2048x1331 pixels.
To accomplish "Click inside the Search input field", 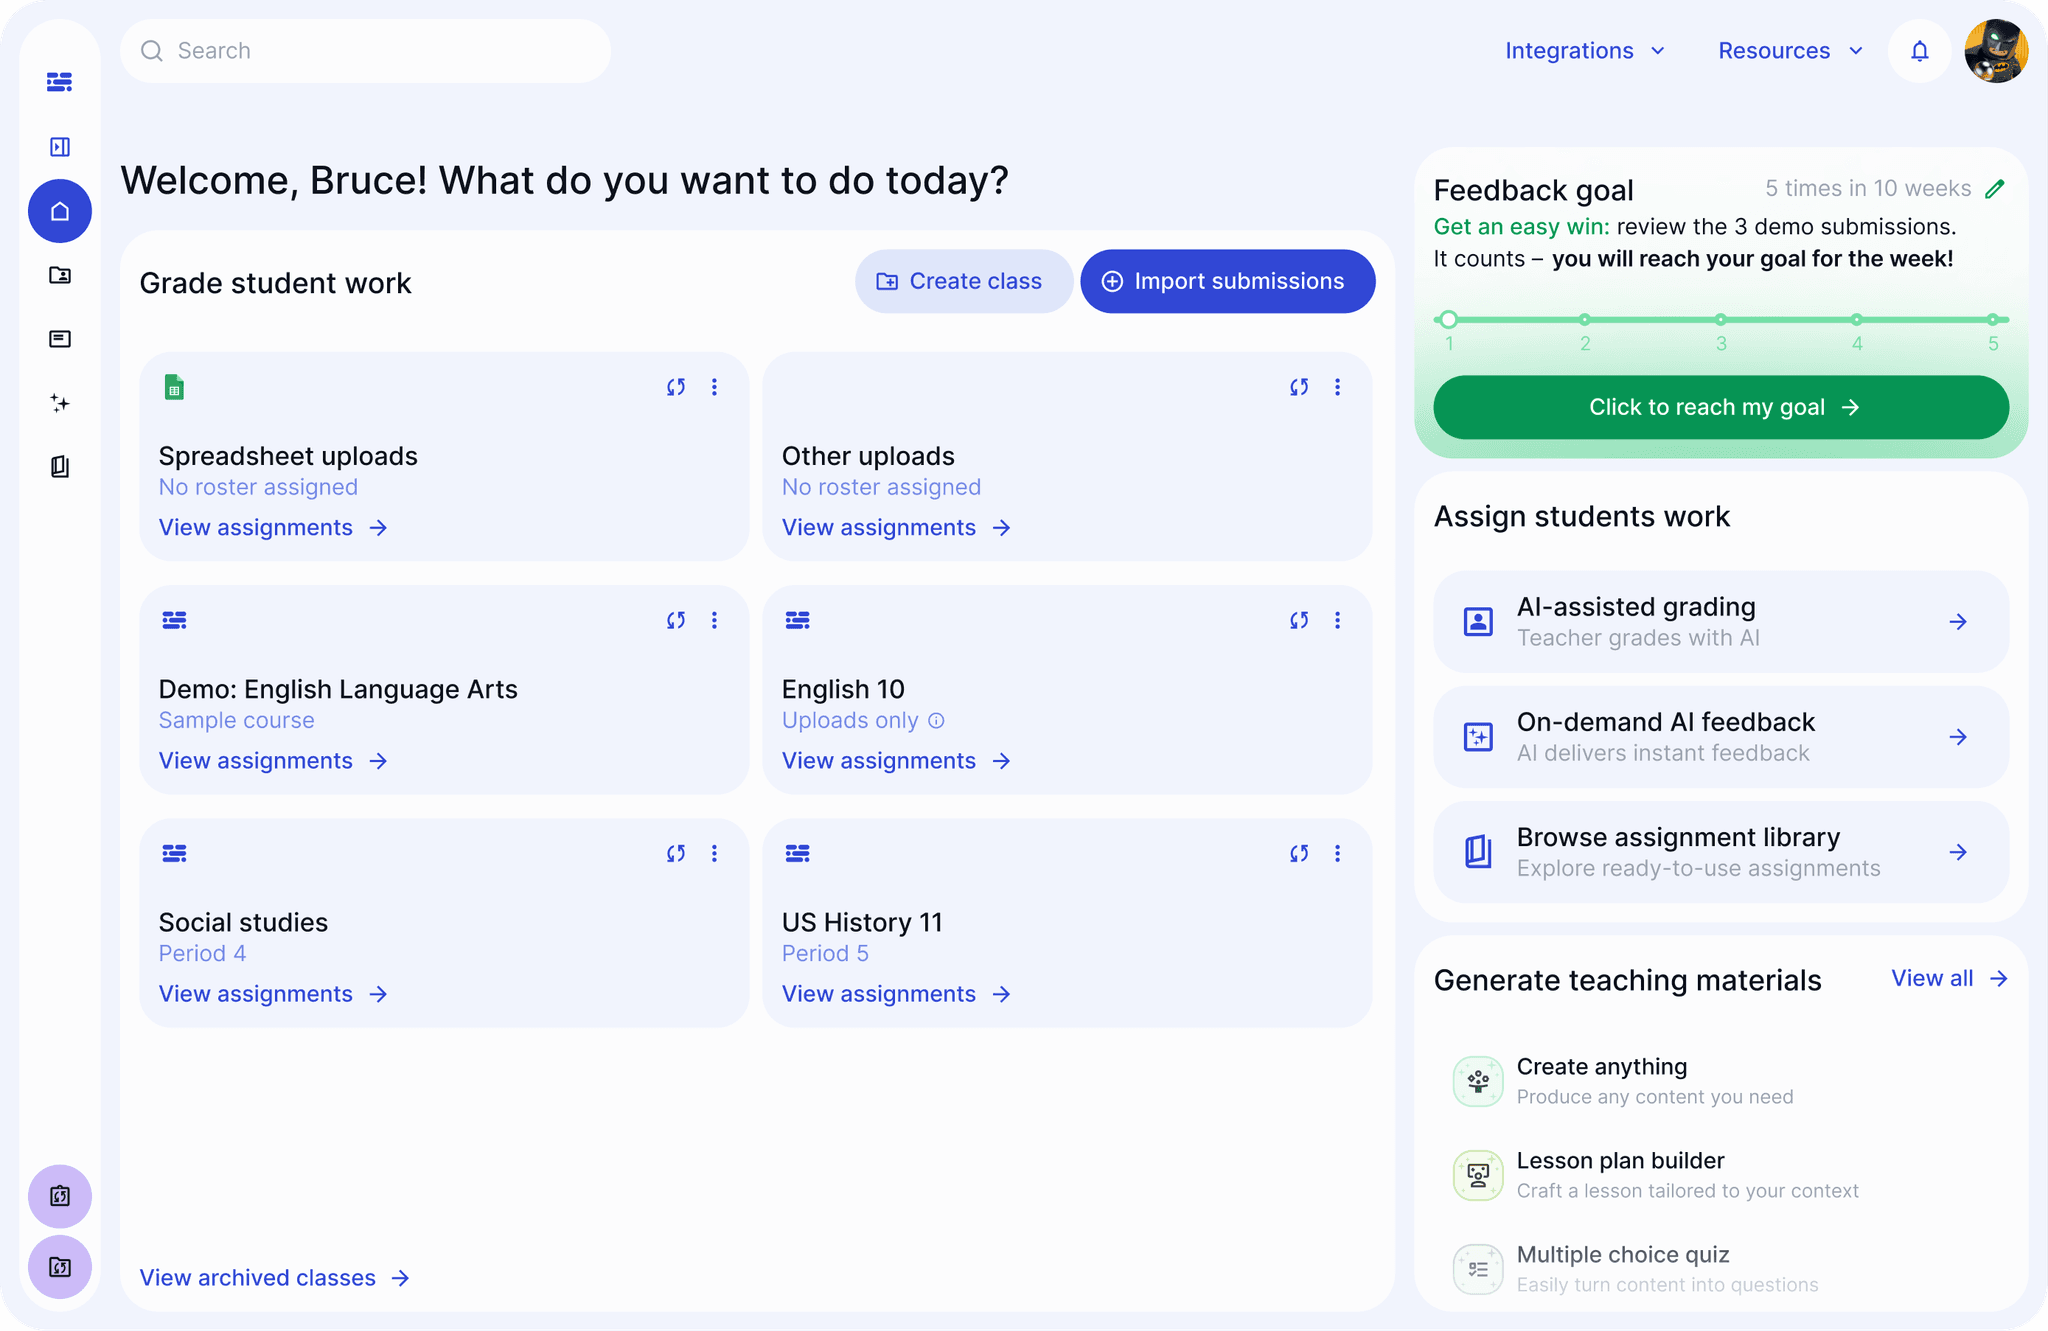I will [364, 50].
